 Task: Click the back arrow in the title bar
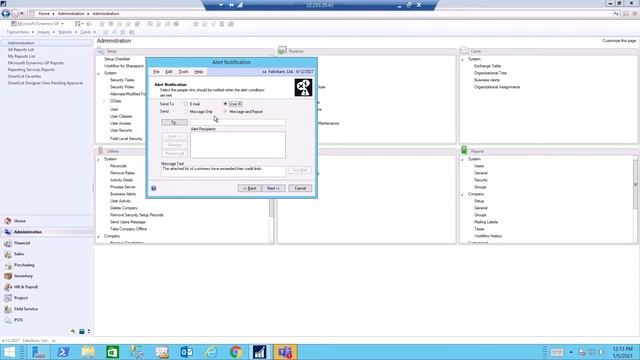[x=5, y=13]
